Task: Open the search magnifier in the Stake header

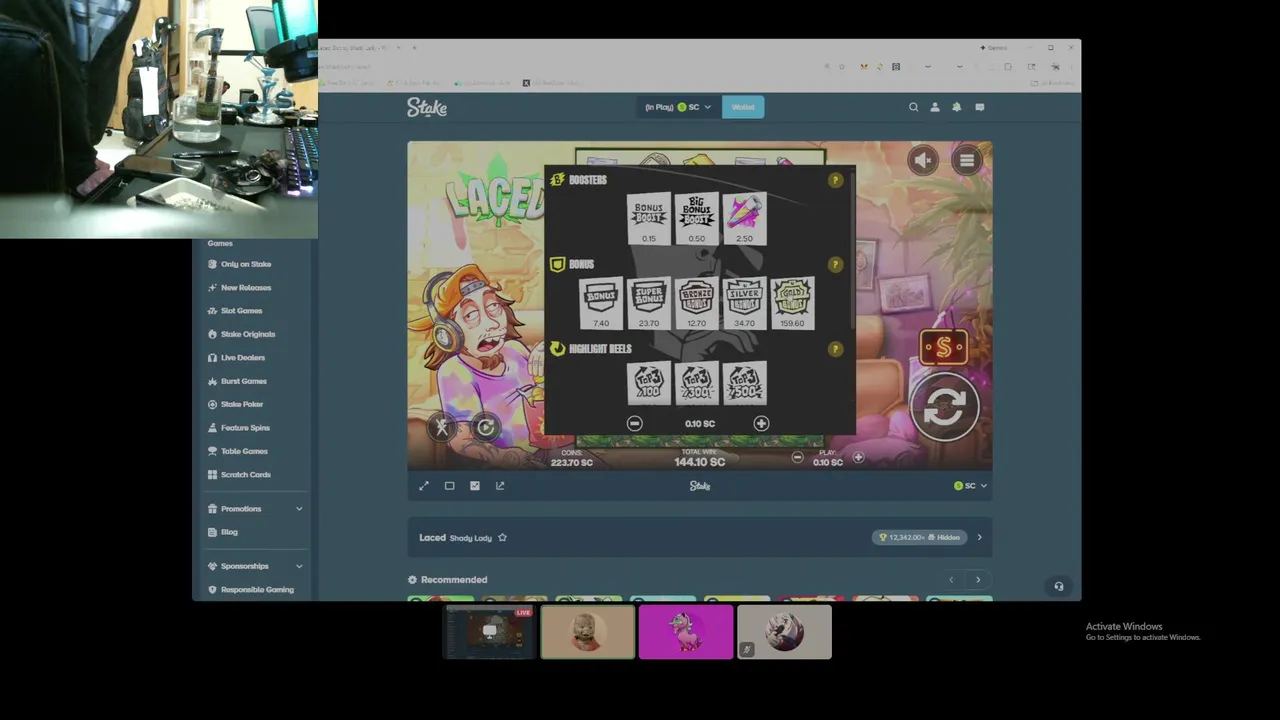Action: tap(913, 107)
